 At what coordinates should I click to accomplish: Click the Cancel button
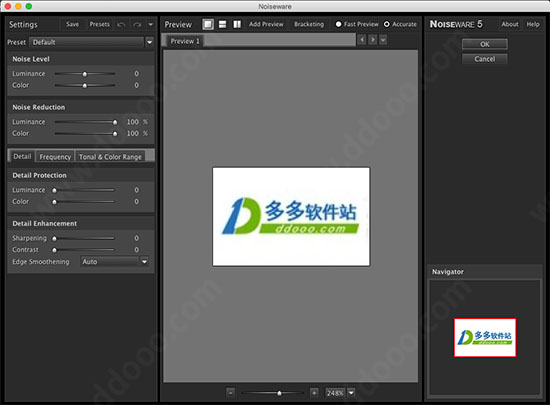click(x=485, y=59)
